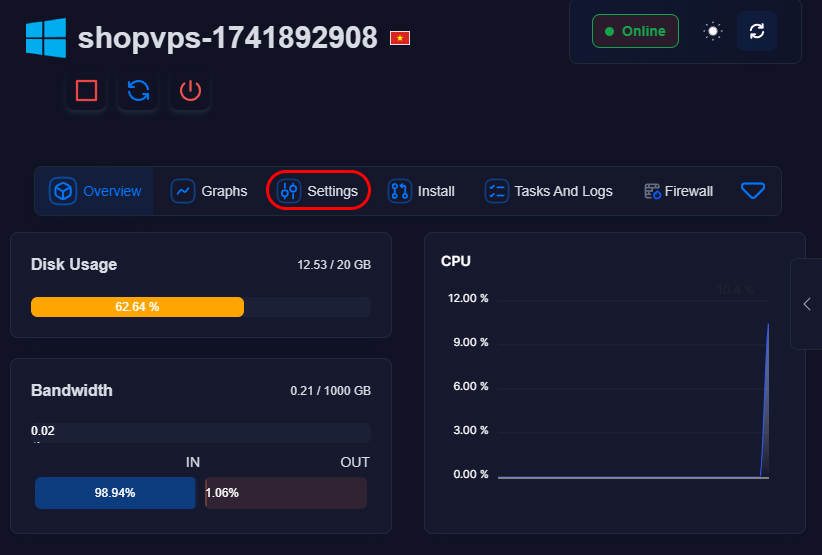The width and height of the screenshot is (822, 555).
Task: Click the red power off icon
Action: (x=190, y=91)
